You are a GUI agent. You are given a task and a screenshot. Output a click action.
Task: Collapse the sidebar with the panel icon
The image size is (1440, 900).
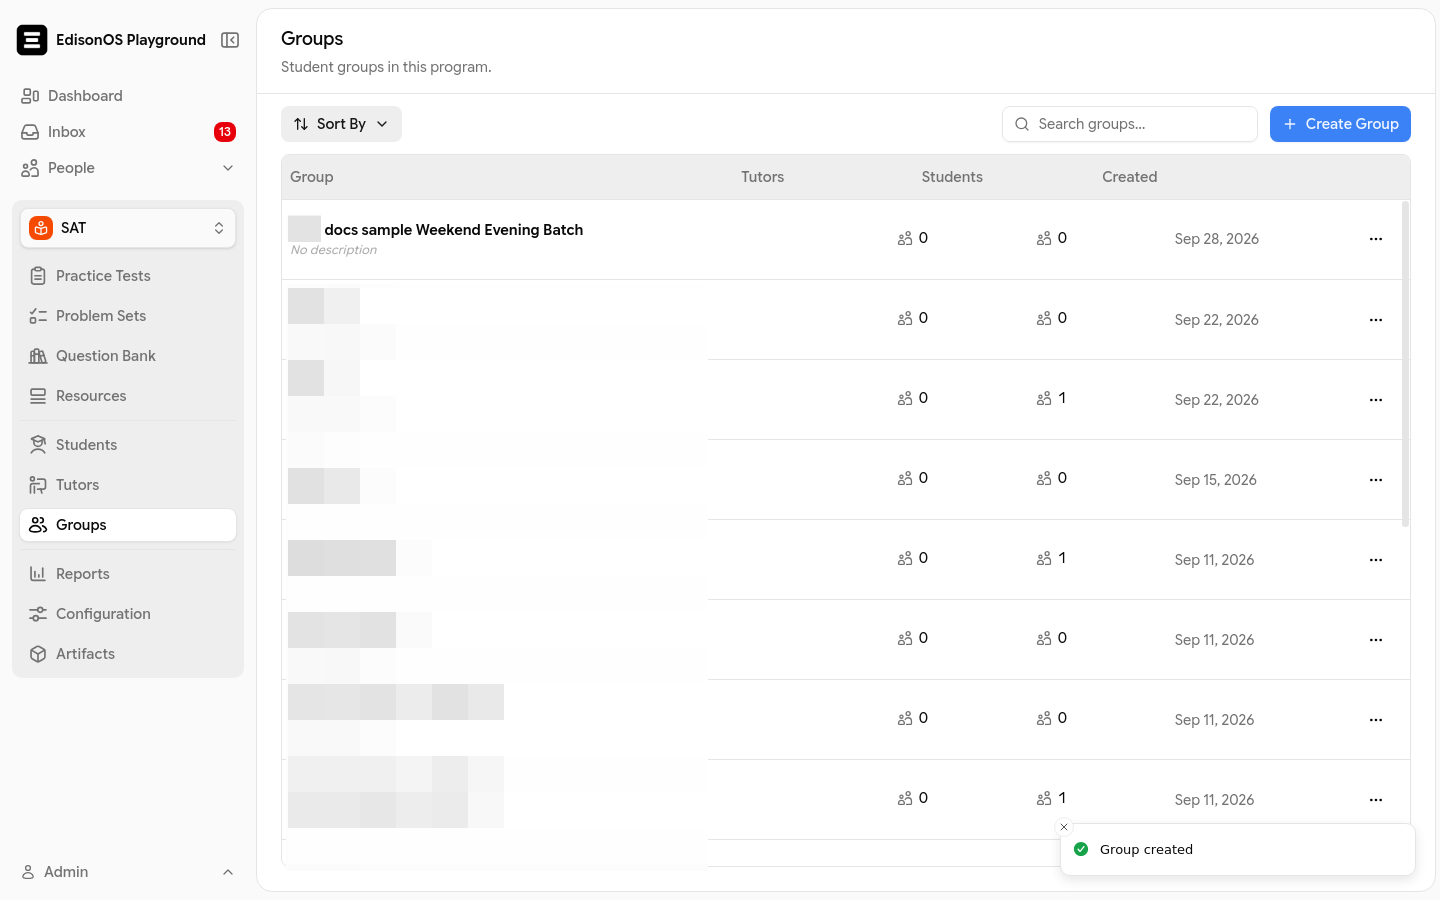230,40
